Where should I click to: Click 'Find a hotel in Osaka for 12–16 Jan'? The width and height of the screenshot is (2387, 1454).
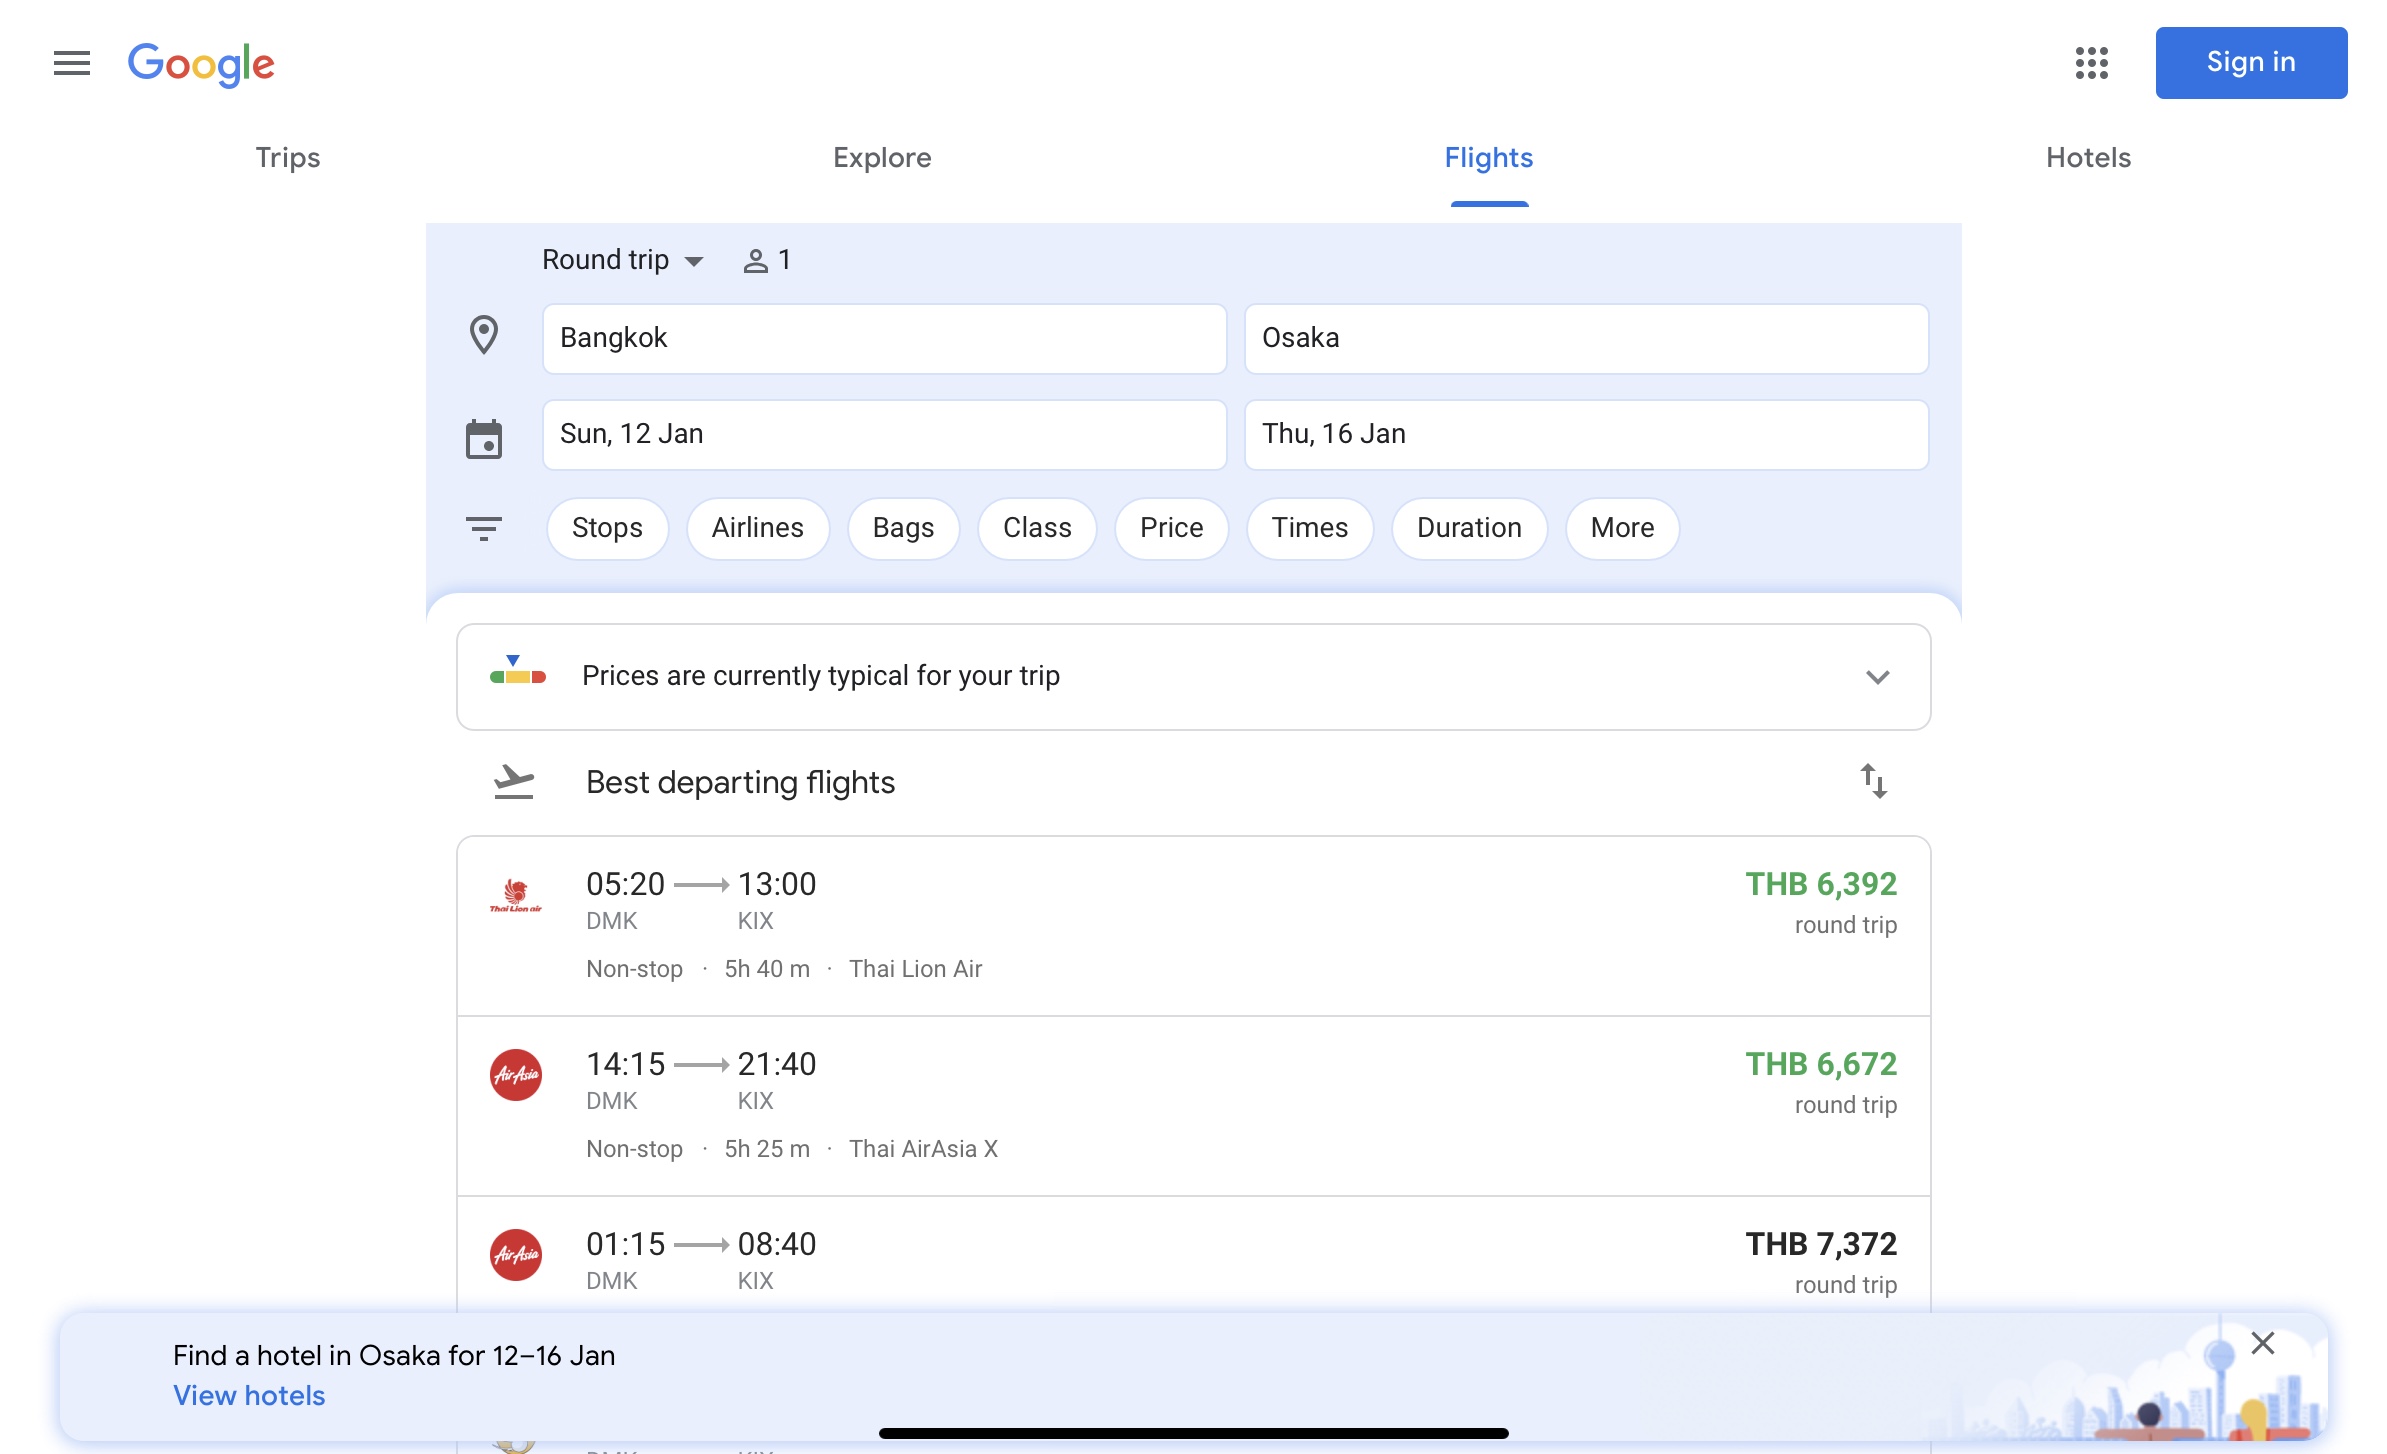[x=394, y=1356]
